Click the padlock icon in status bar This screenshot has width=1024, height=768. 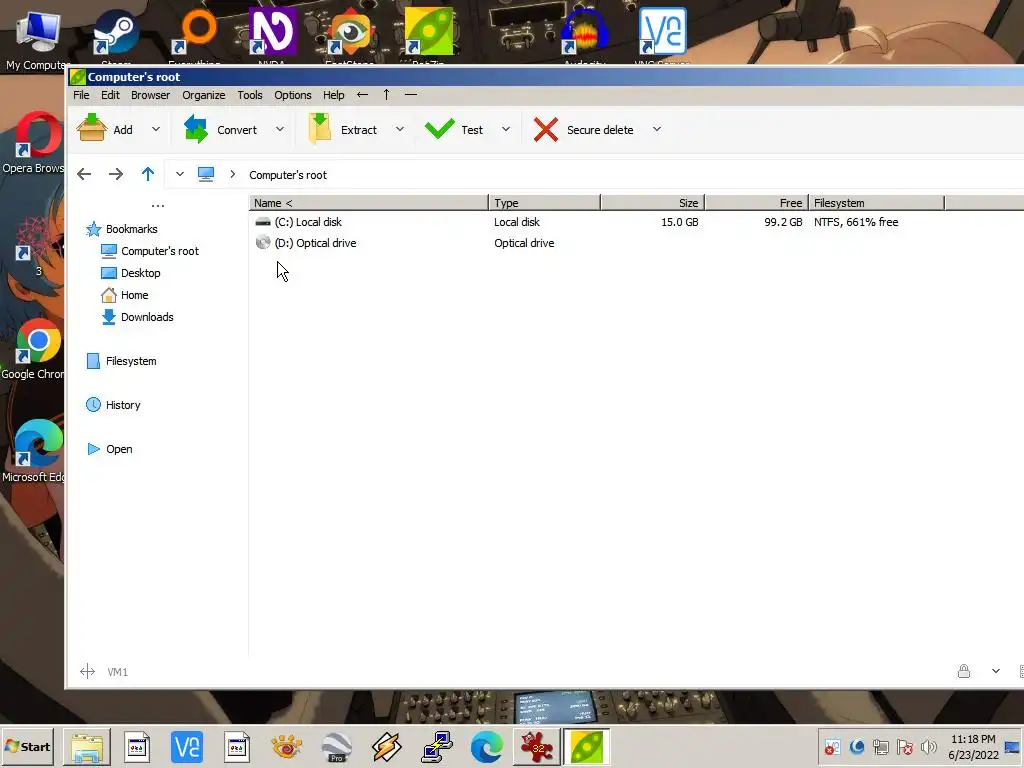[964, 671]
